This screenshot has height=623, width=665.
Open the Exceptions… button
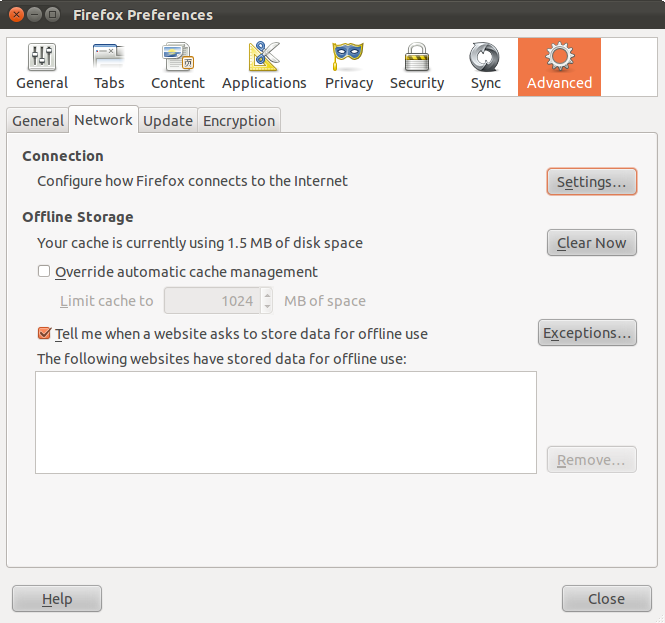coord(587,333)
